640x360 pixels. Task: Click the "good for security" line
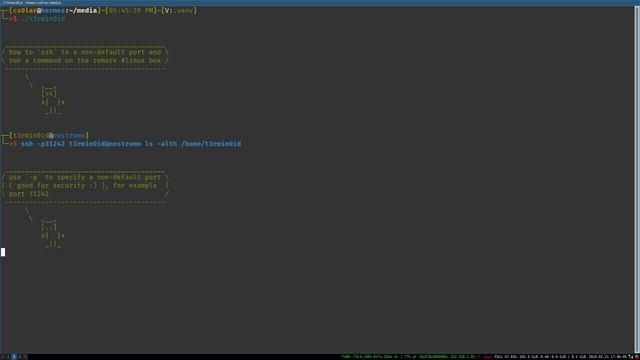coord(83,186)
